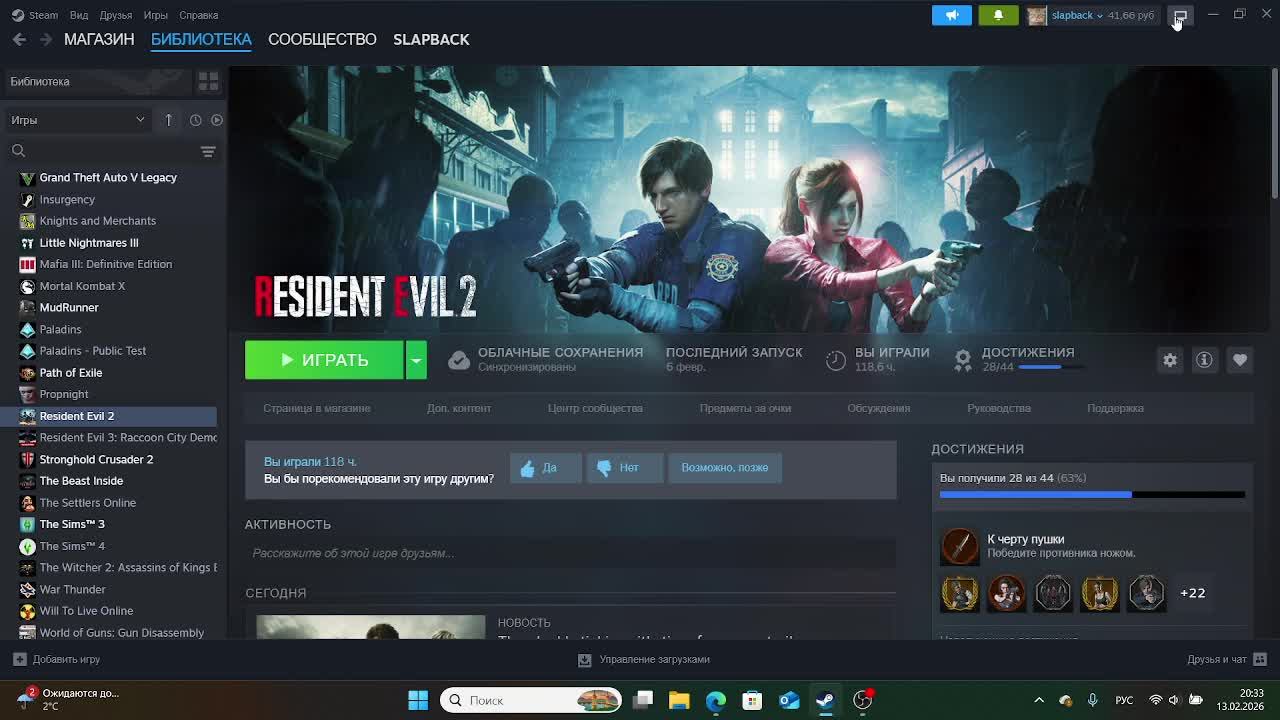The width and height of the screenshot is (1280, 720).
Task: Open the announcements megaphone button
Action: point(951,15)
